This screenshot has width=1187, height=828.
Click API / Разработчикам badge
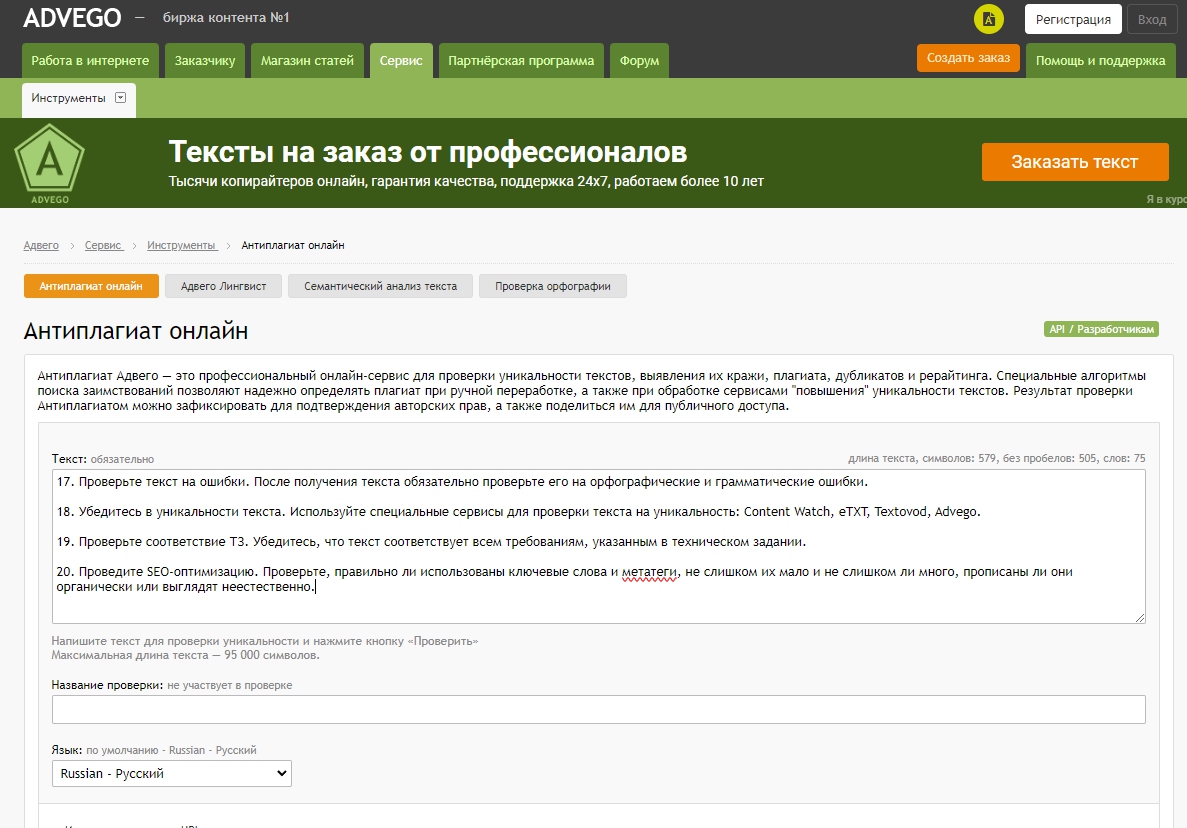click(1101, 329)
